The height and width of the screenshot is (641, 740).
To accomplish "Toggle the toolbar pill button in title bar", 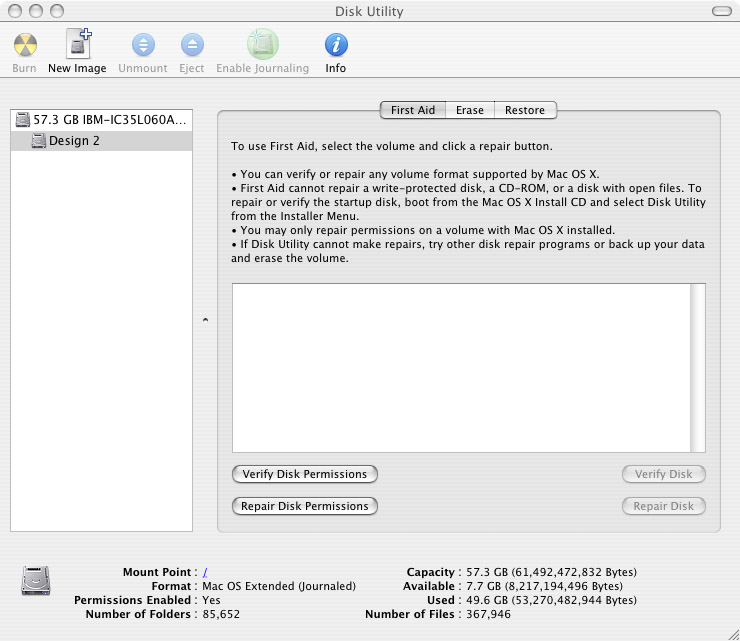I will (722, 11).
